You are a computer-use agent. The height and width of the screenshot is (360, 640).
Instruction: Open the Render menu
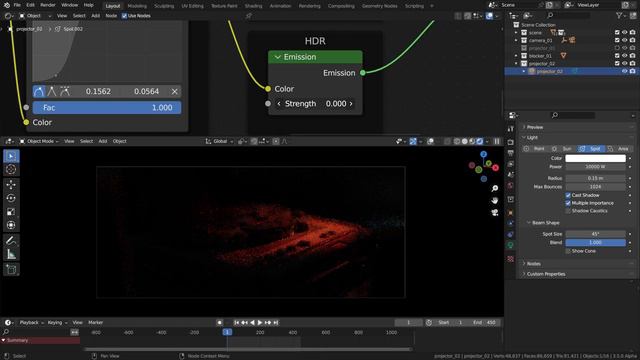coord(48,5)
